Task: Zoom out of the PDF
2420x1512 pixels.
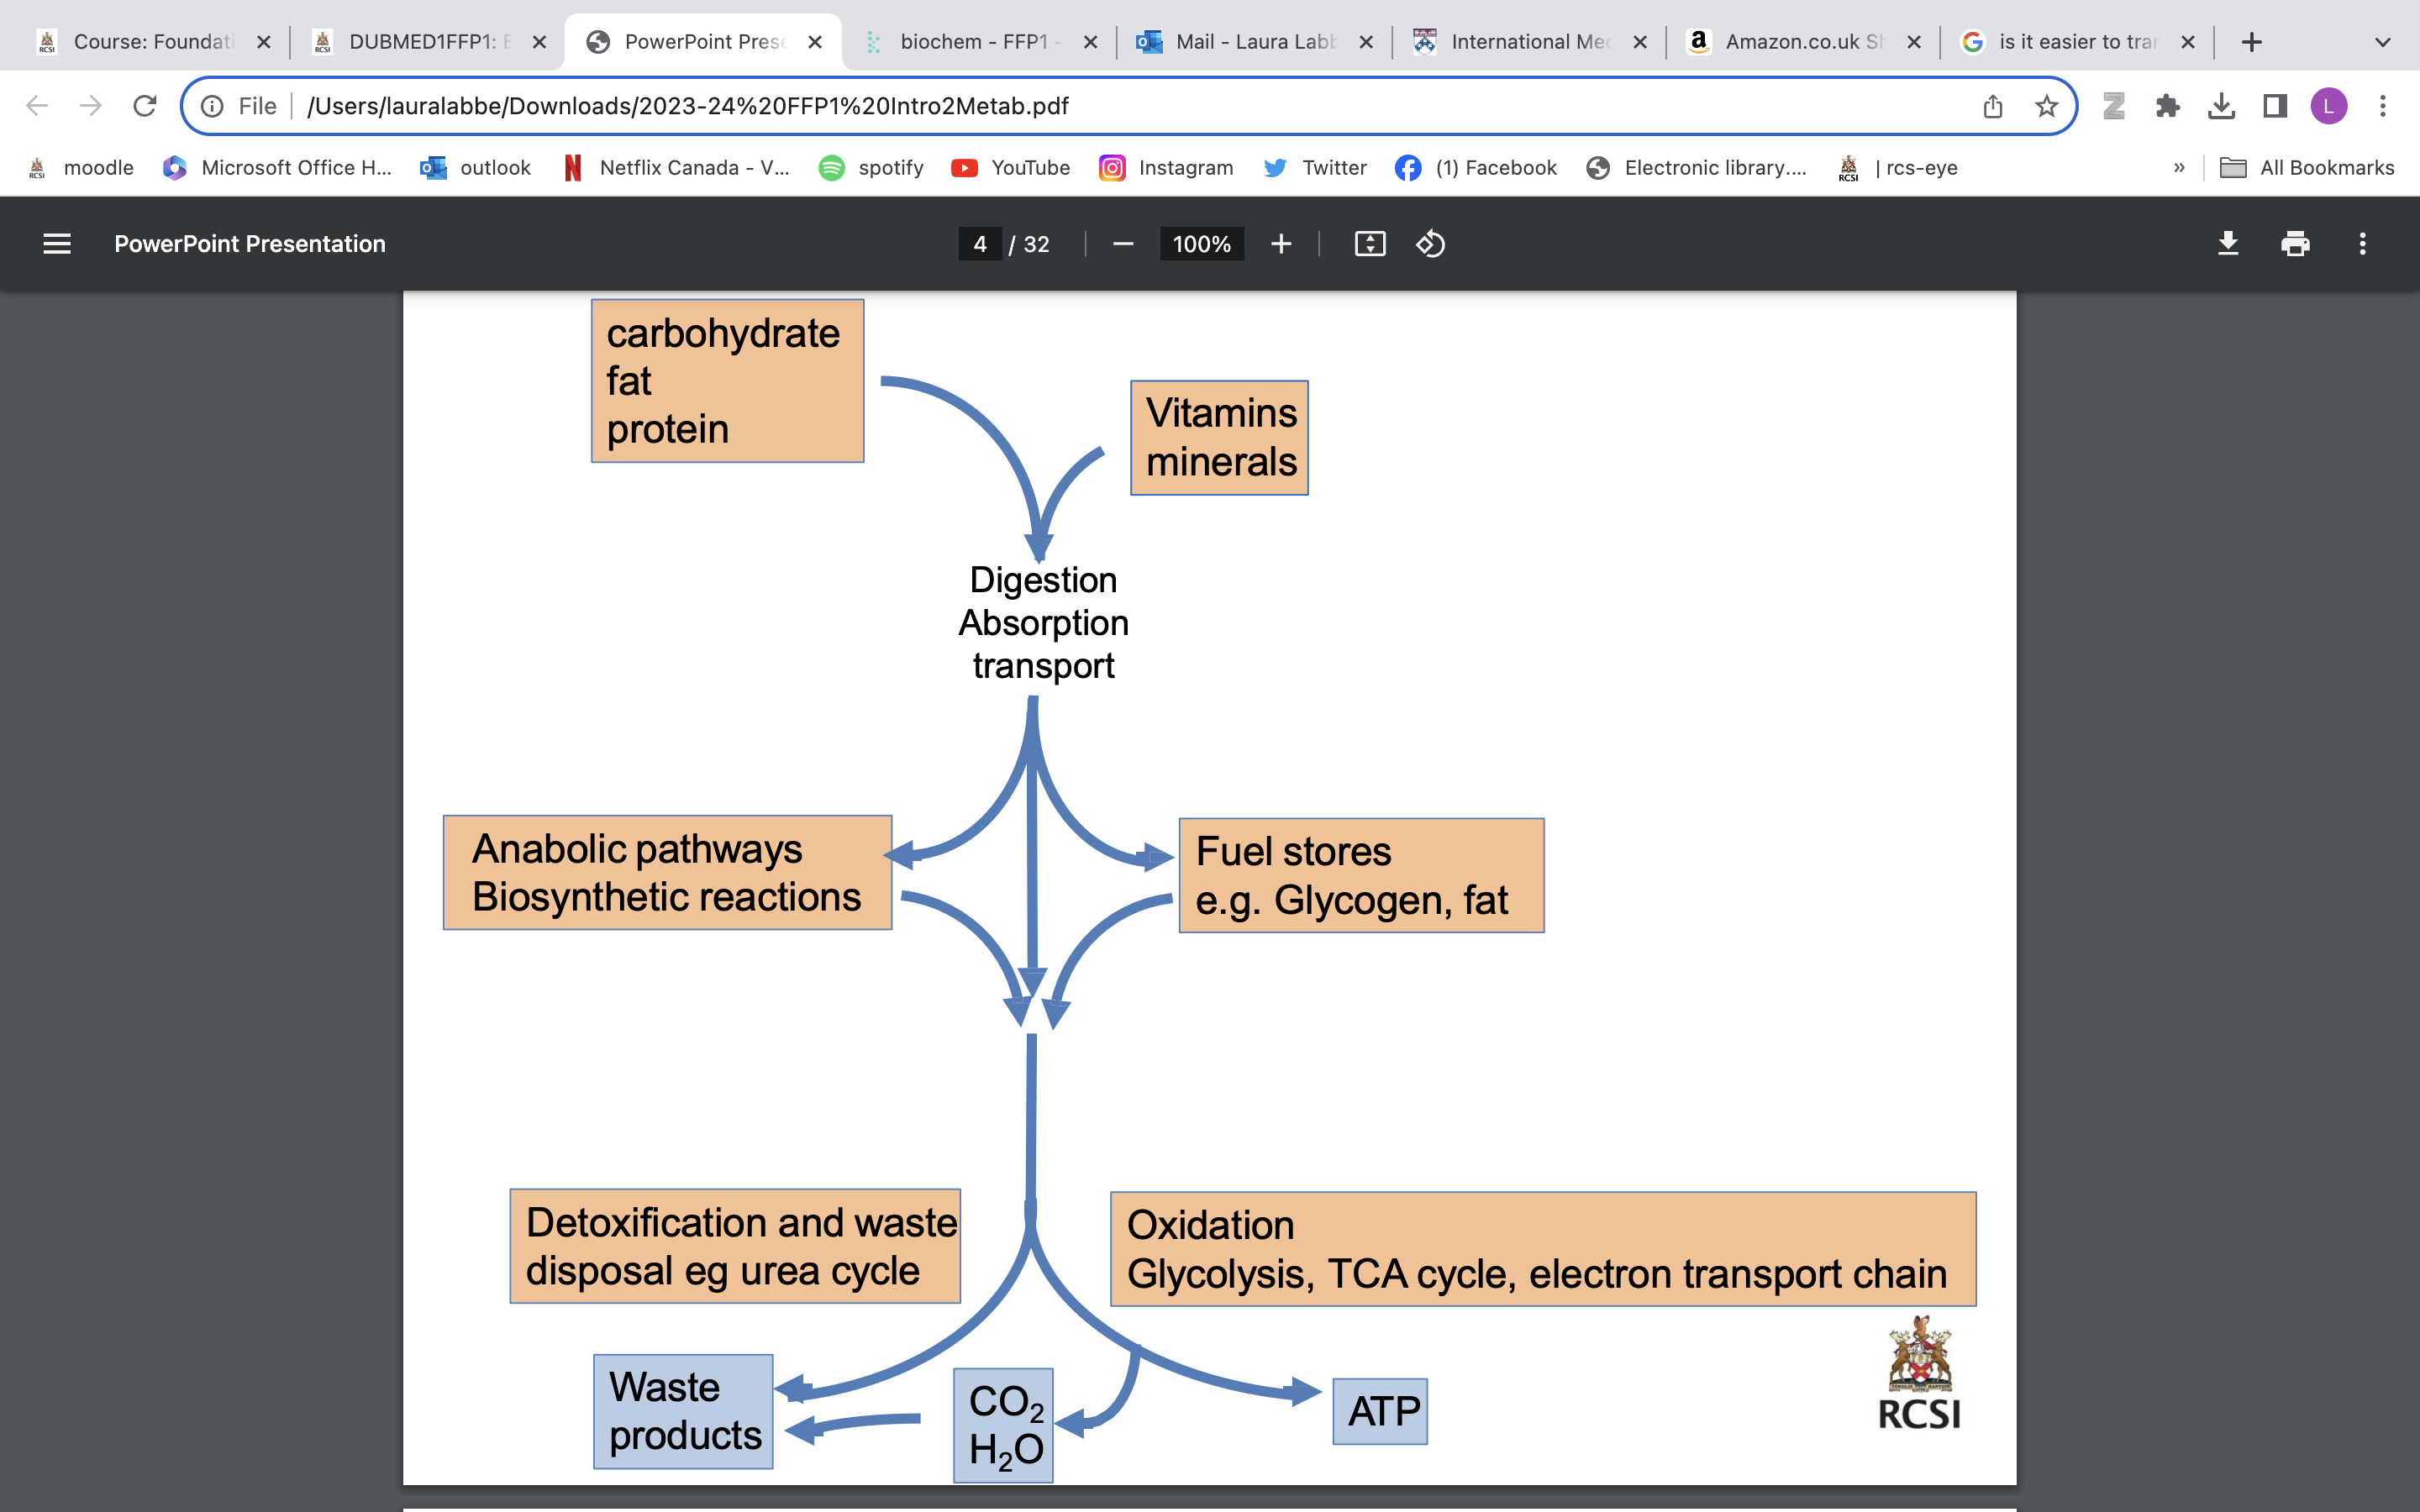Action: point(1122,243)
